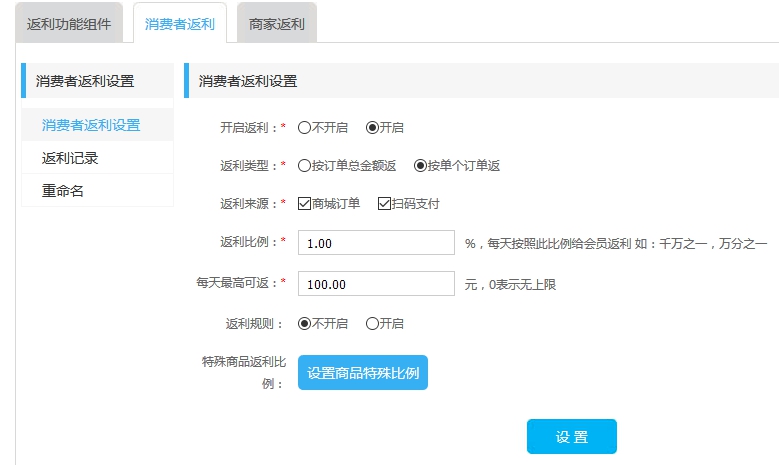Click the left sidebar header 消费者返利设置
The image size is (779, 465).
(85, 81)
